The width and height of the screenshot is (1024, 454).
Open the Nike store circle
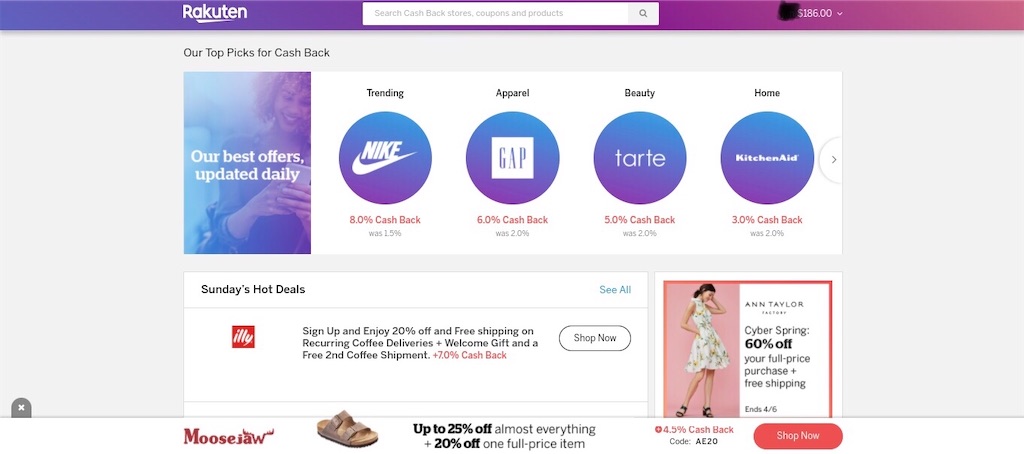[x=385, y=158]
